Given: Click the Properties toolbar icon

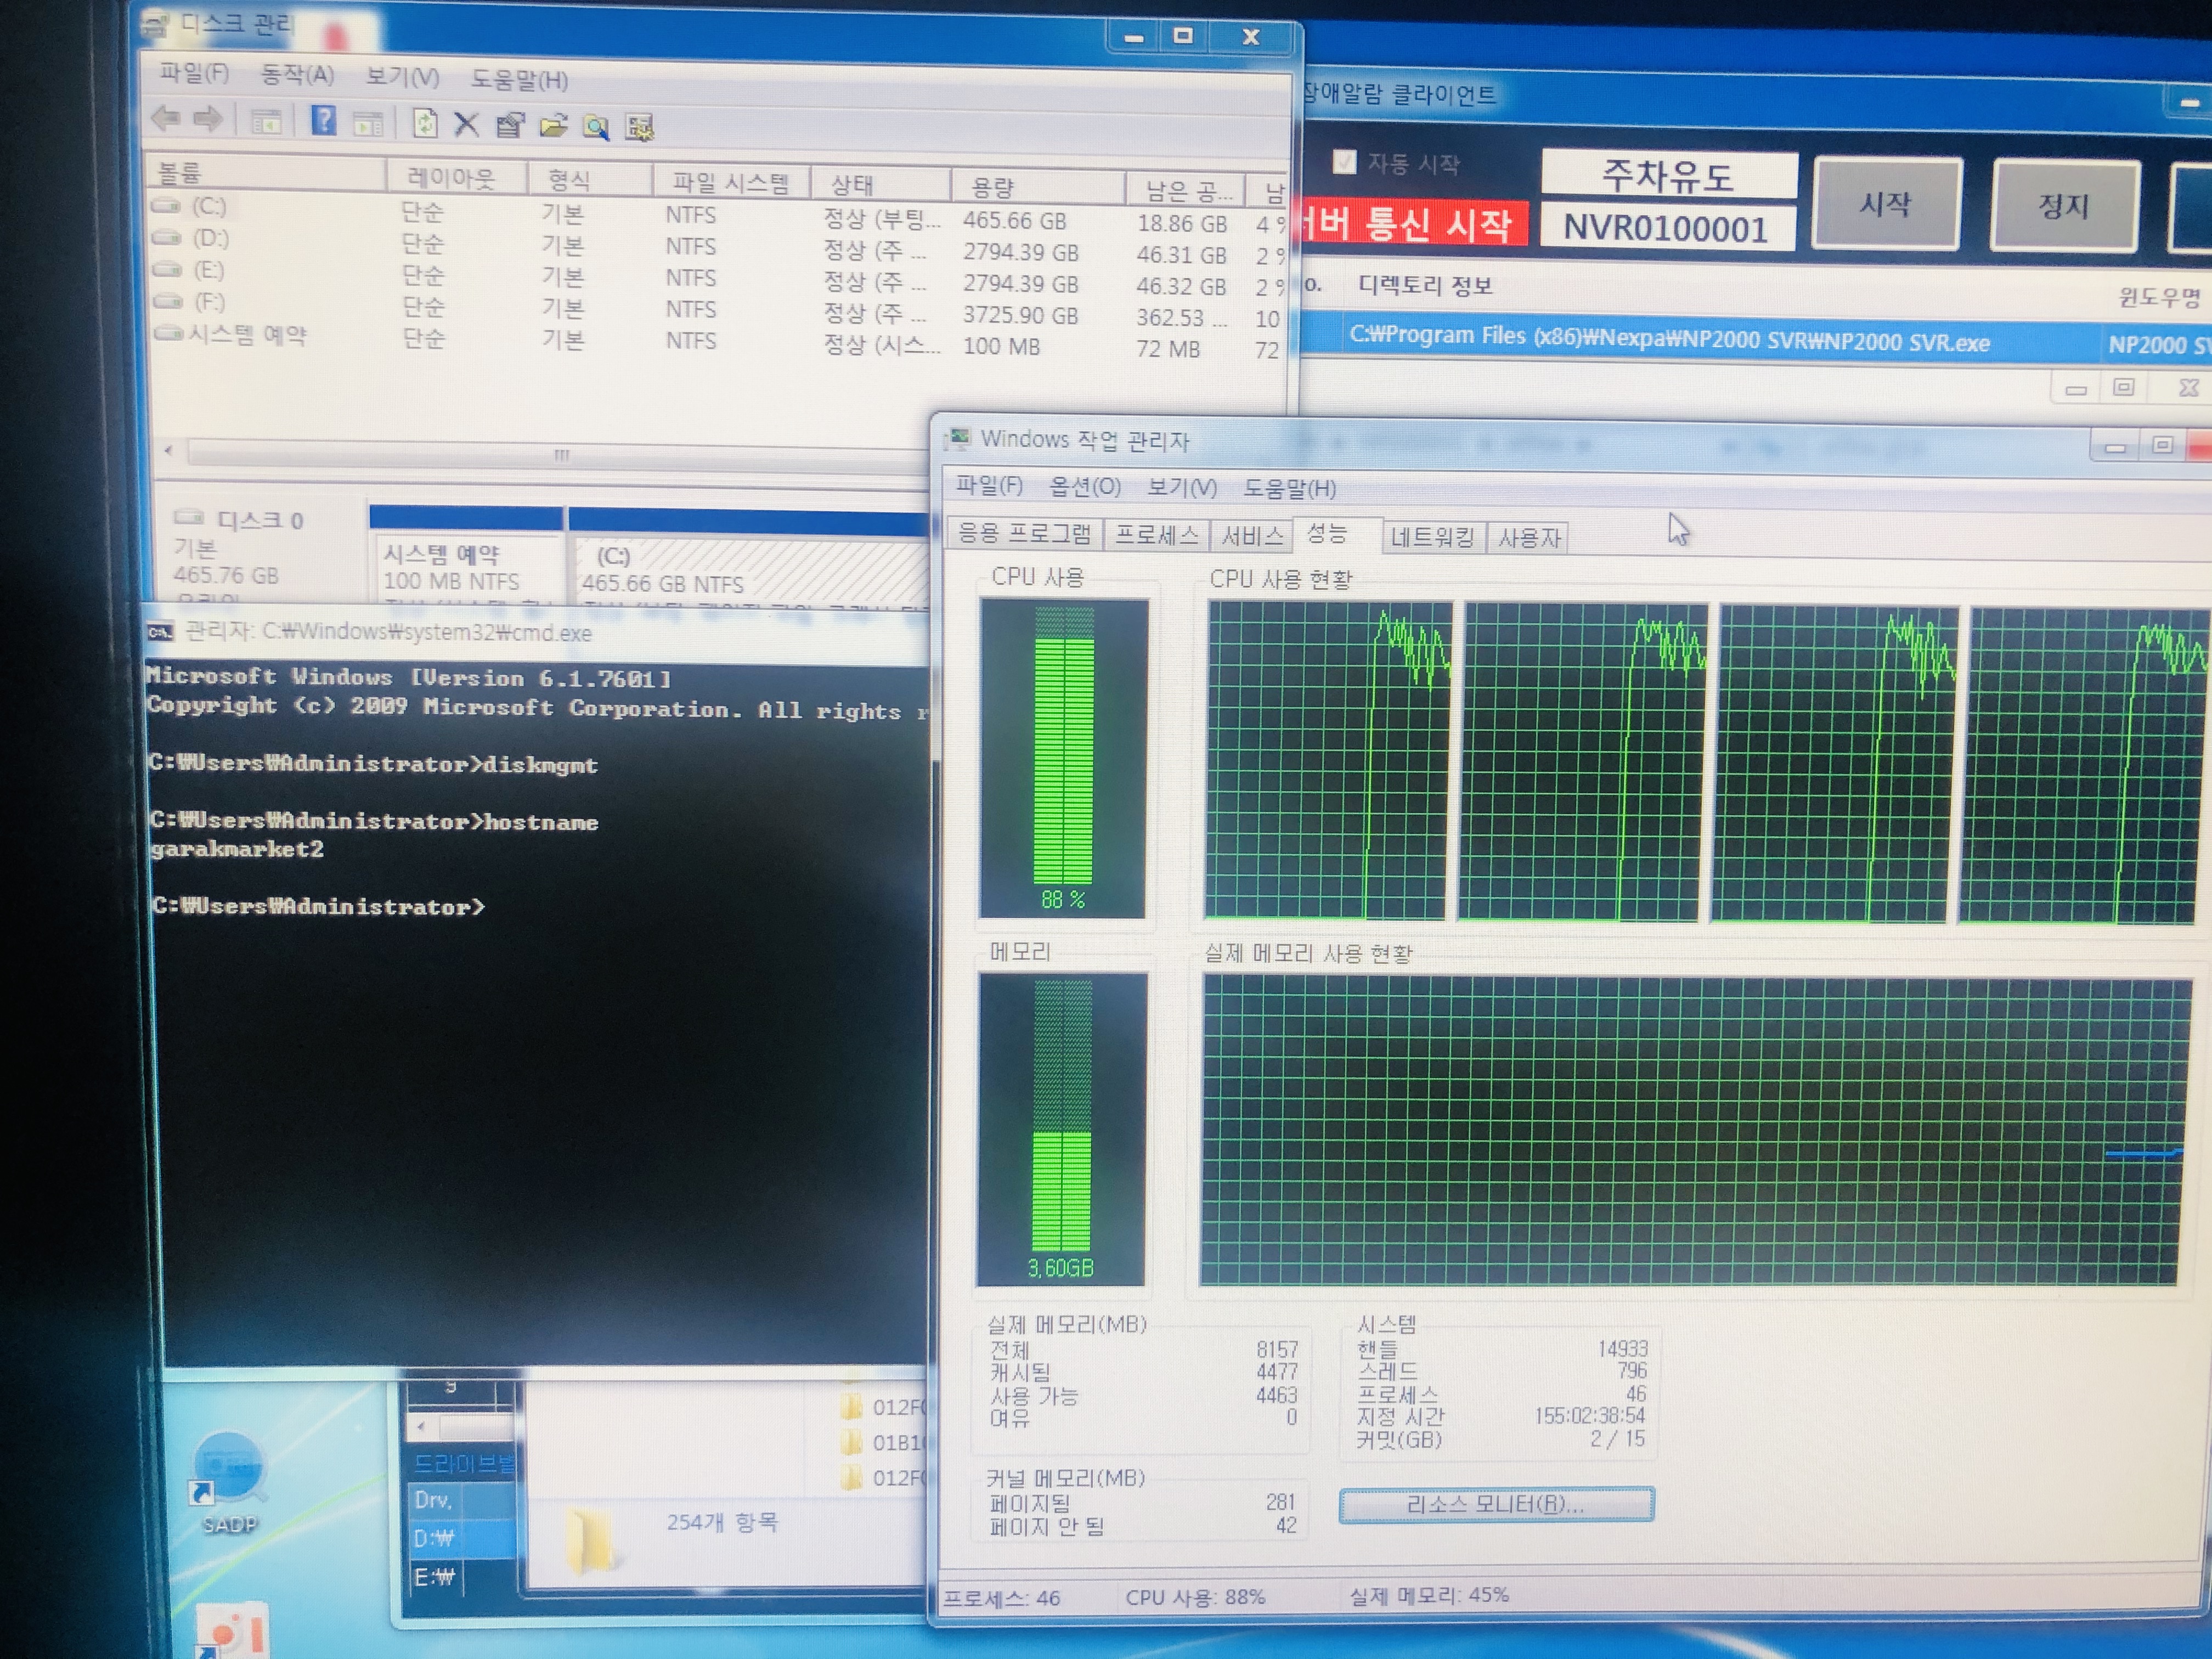Looking at the screenshot, I should click(510, 125).
